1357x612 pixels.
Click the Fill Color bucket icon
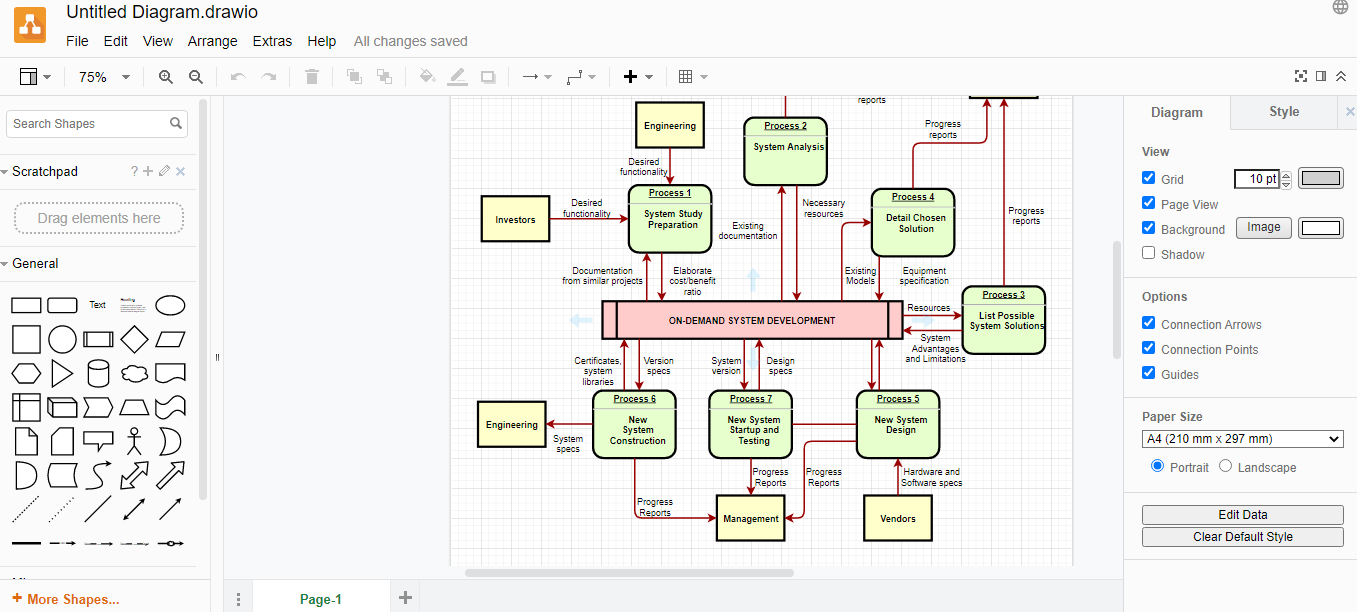pyautogui.click(x=427, y=77)
